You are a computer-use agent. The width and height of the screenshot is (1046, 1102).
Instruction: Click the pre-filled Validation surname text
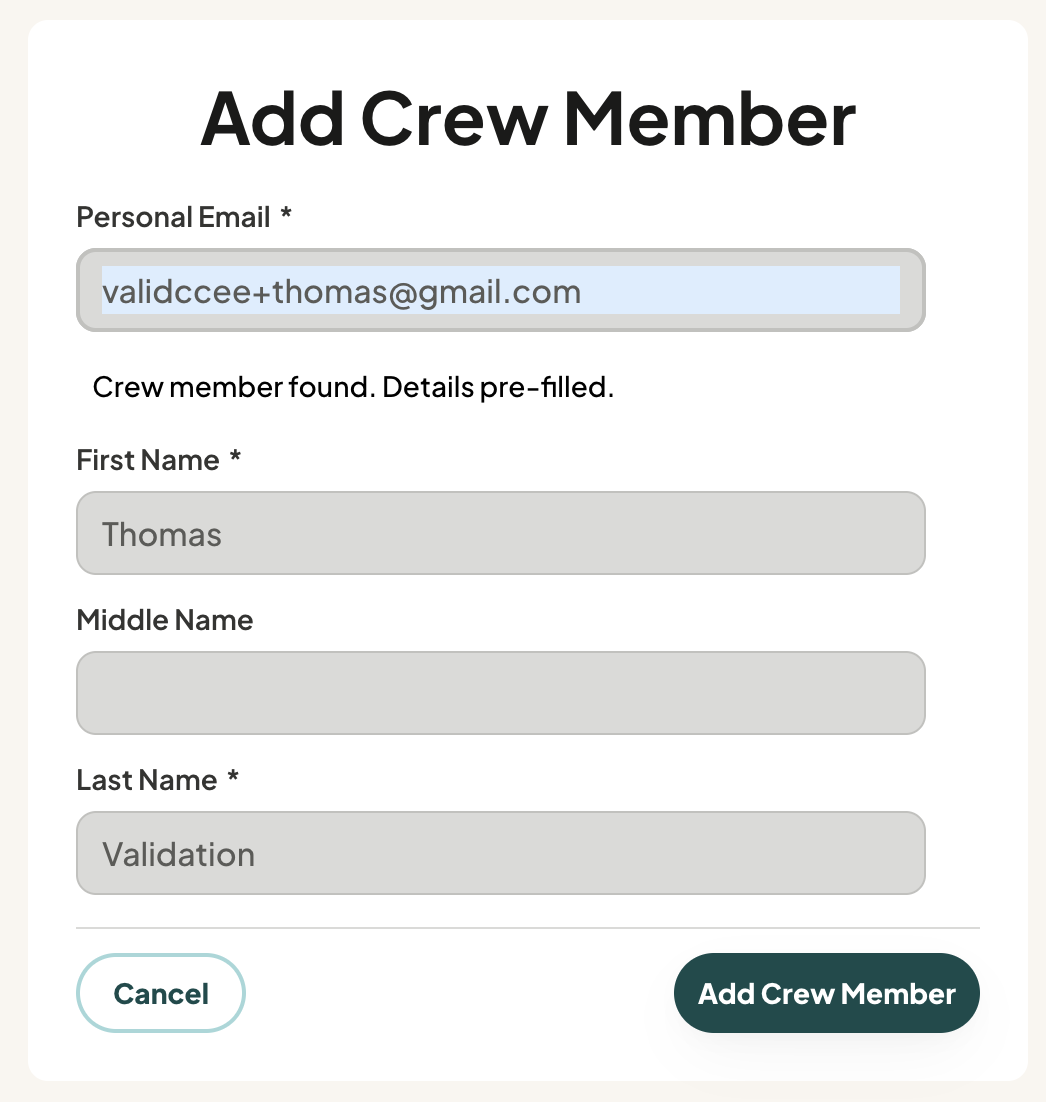[x=179, y=855]
